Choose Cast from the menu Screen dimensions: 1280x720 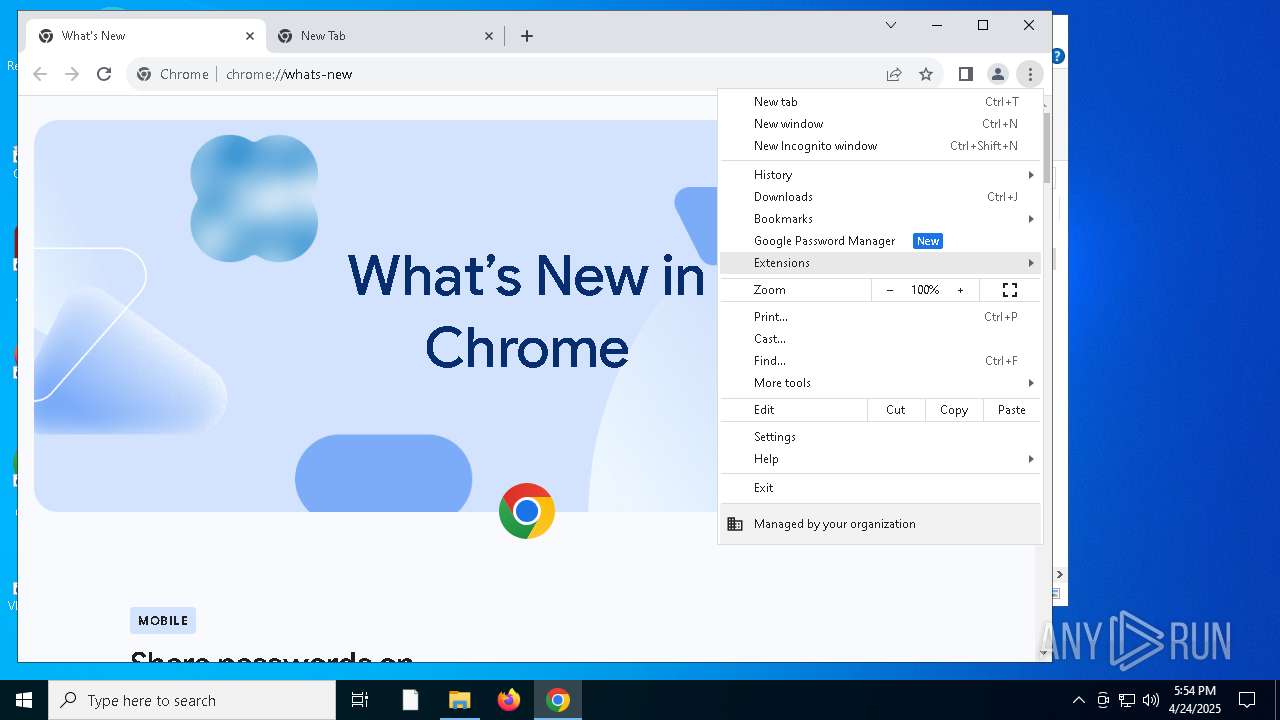pos(880,339)
